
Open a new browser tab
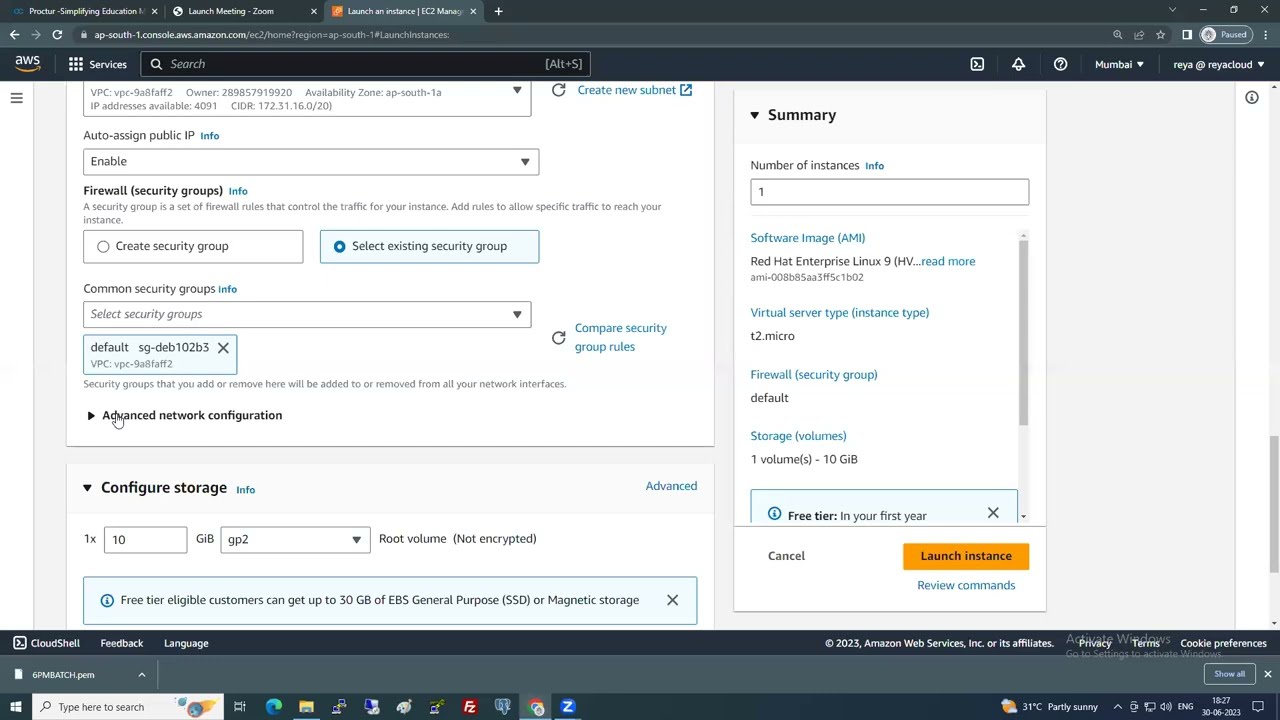[498, 11]
